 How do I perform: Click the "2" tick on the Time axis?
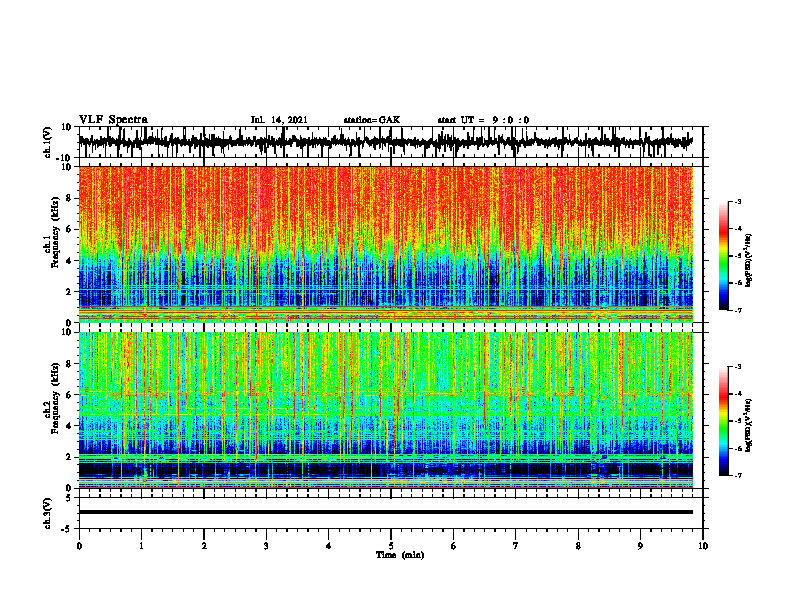(204, 546)
